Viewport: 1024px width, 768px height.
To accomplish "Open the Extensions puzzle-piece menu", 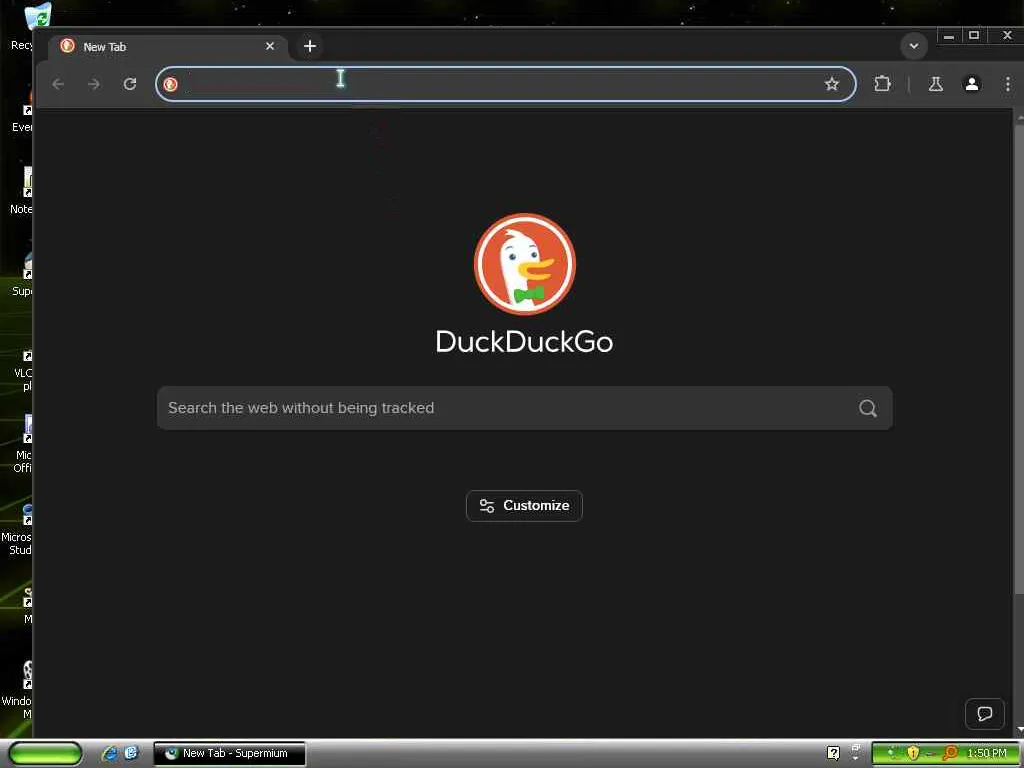I will click(x=882, y=84).
